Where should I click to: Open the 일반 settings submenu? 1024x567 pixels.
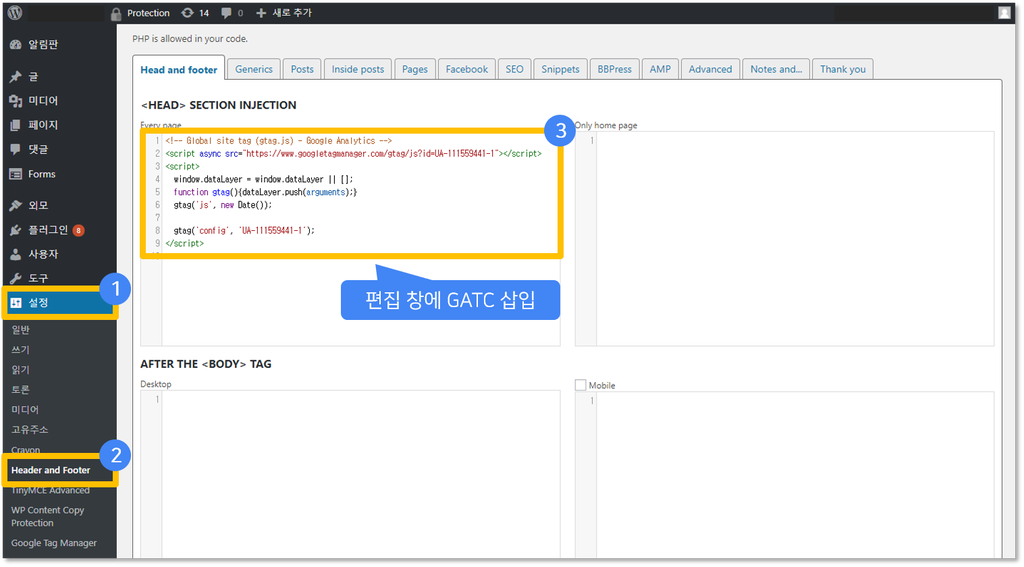(20, 330)
